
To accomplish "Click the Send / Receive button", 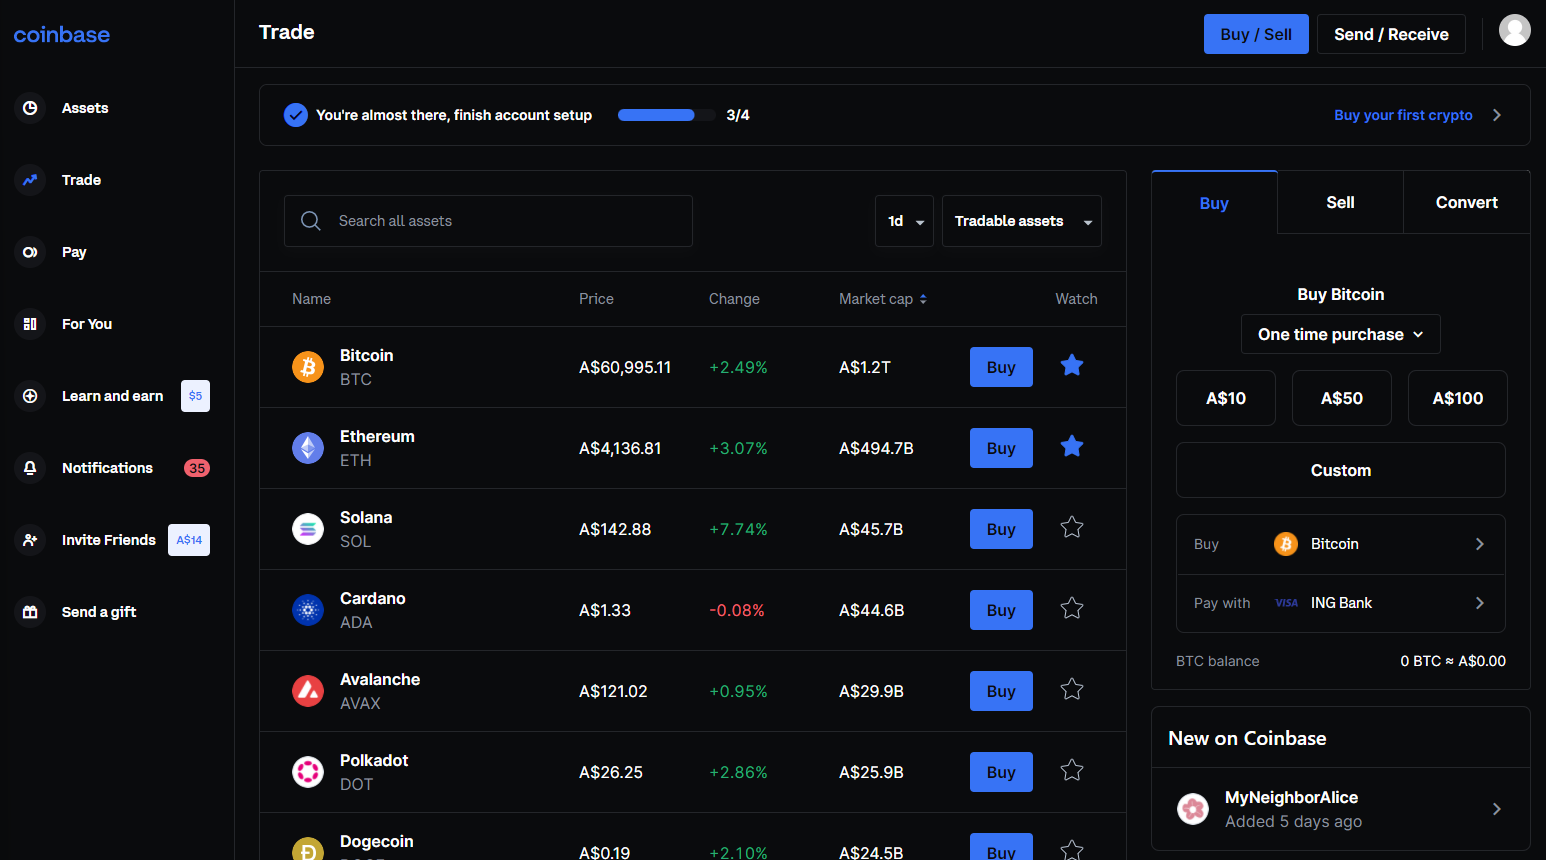I will (1391, 34).
